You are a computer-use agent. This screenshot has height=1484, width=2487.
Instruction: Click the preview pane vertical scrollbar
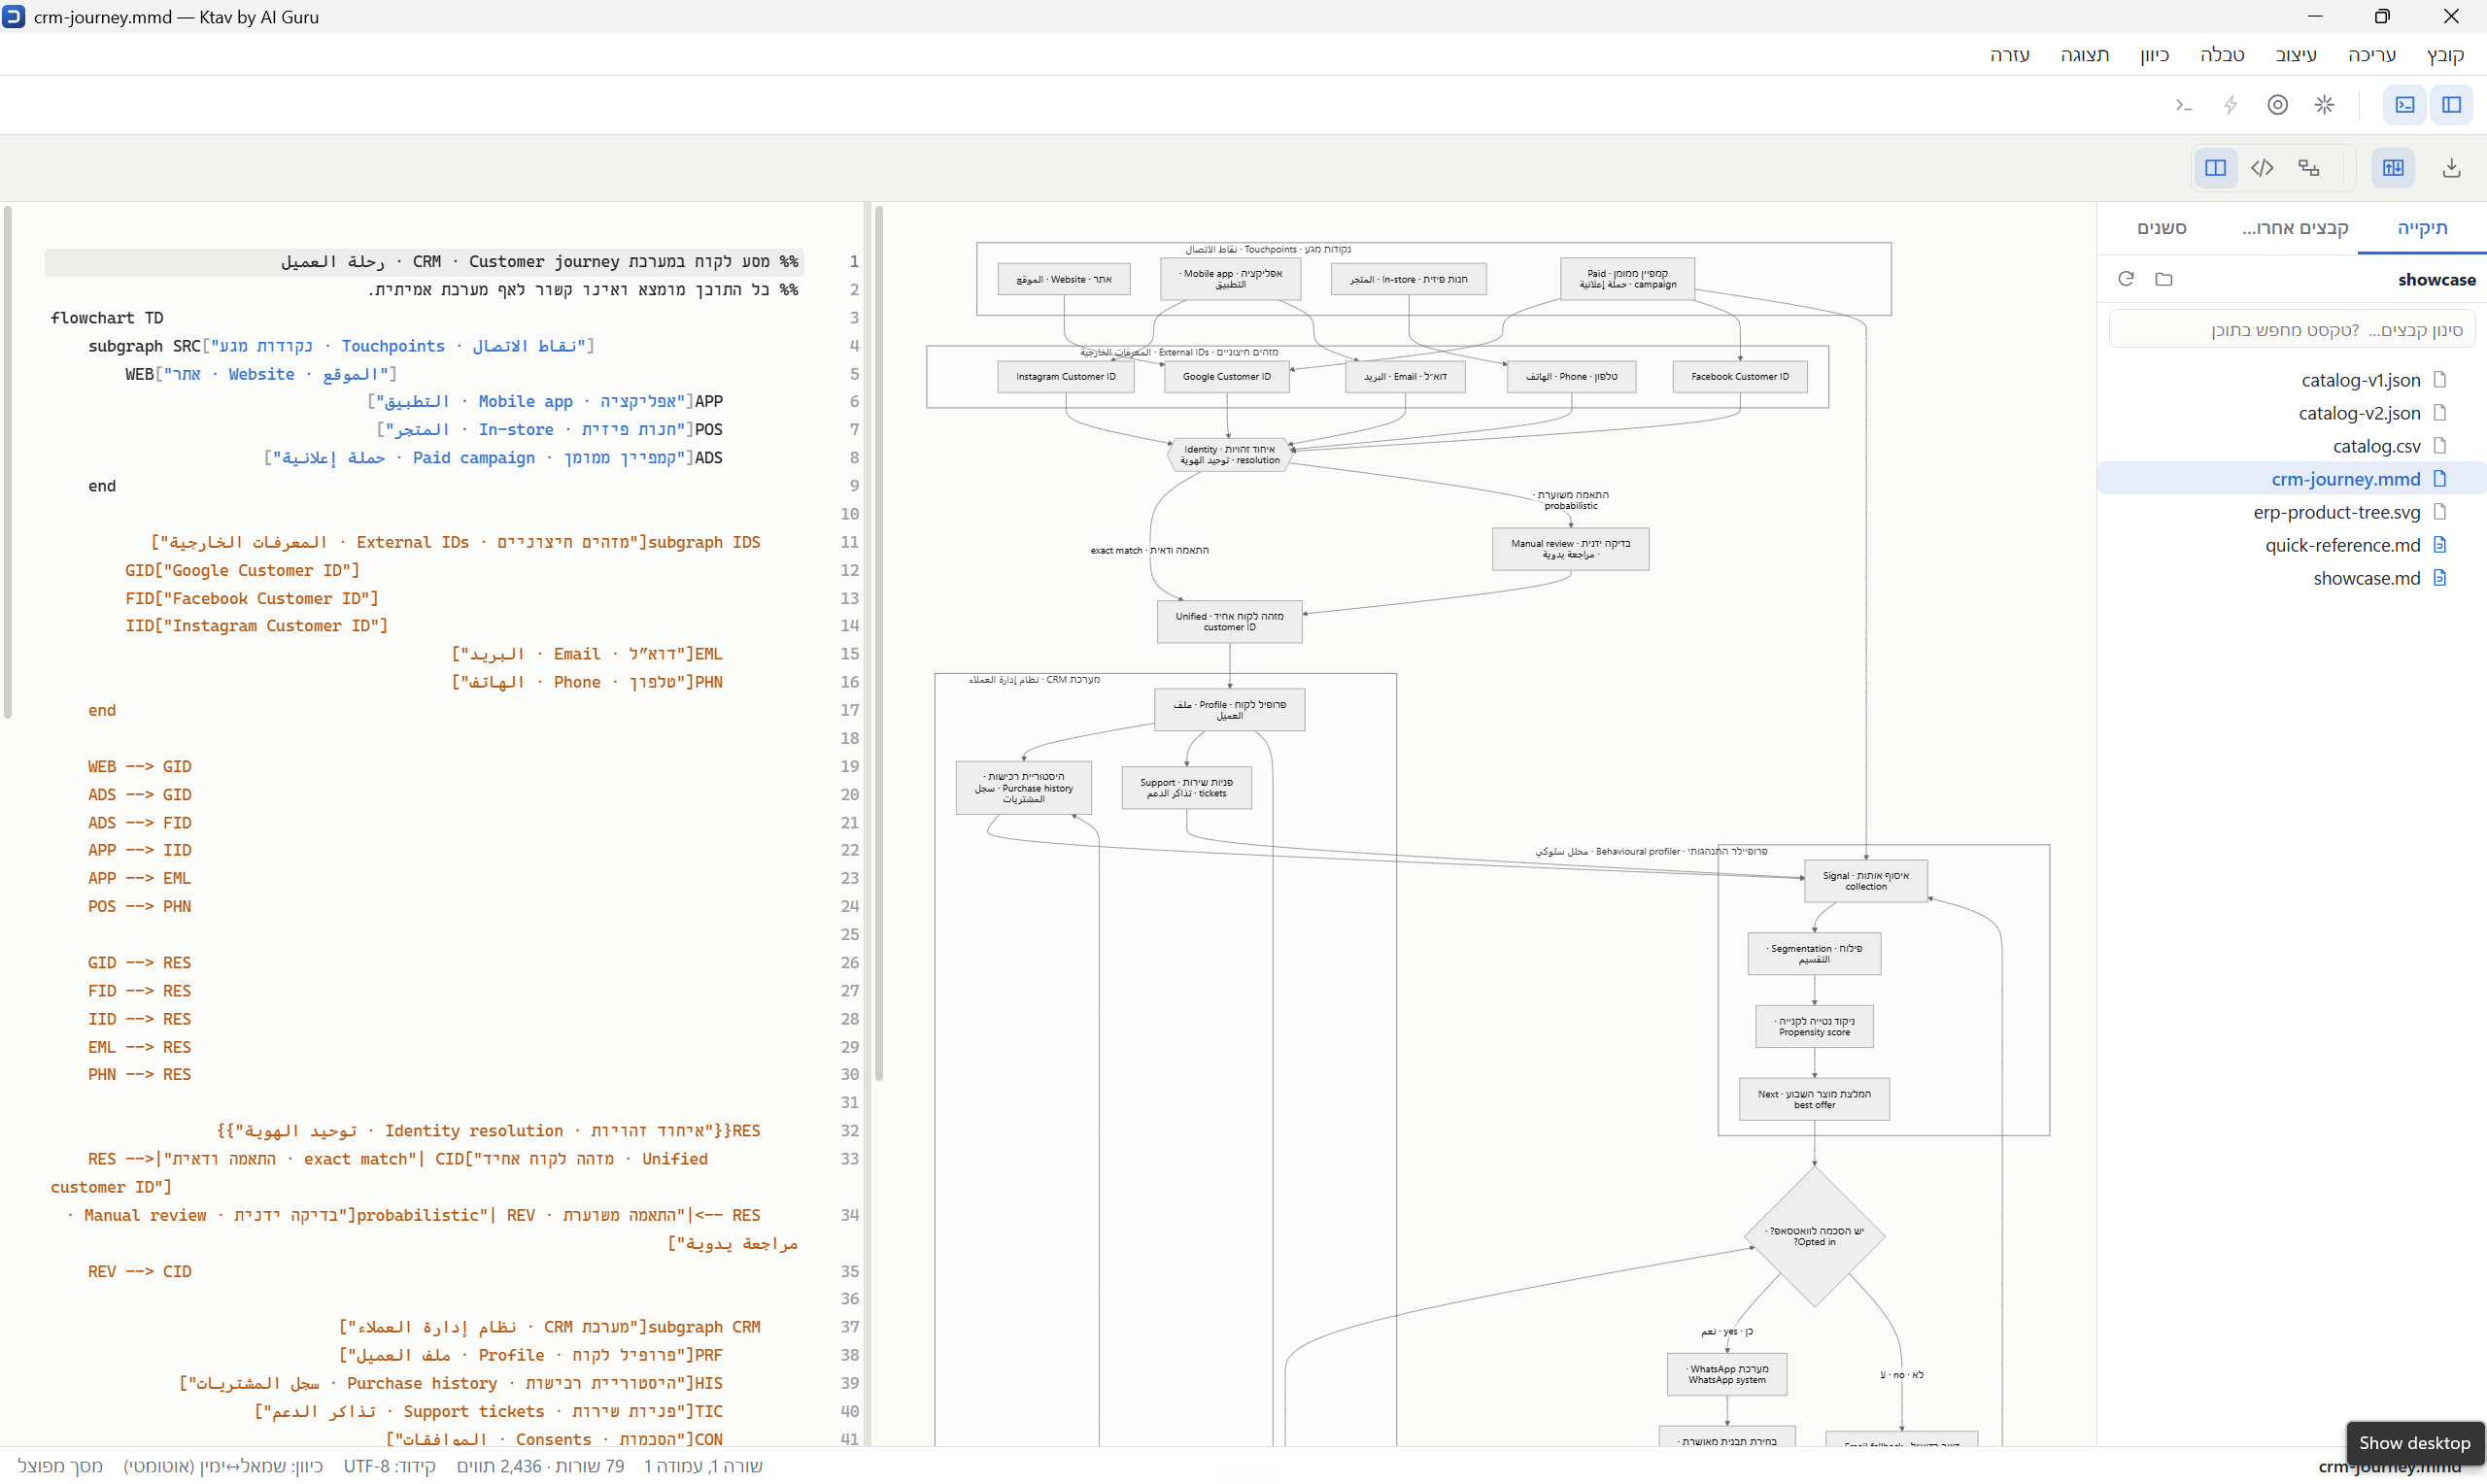[879, 643]
